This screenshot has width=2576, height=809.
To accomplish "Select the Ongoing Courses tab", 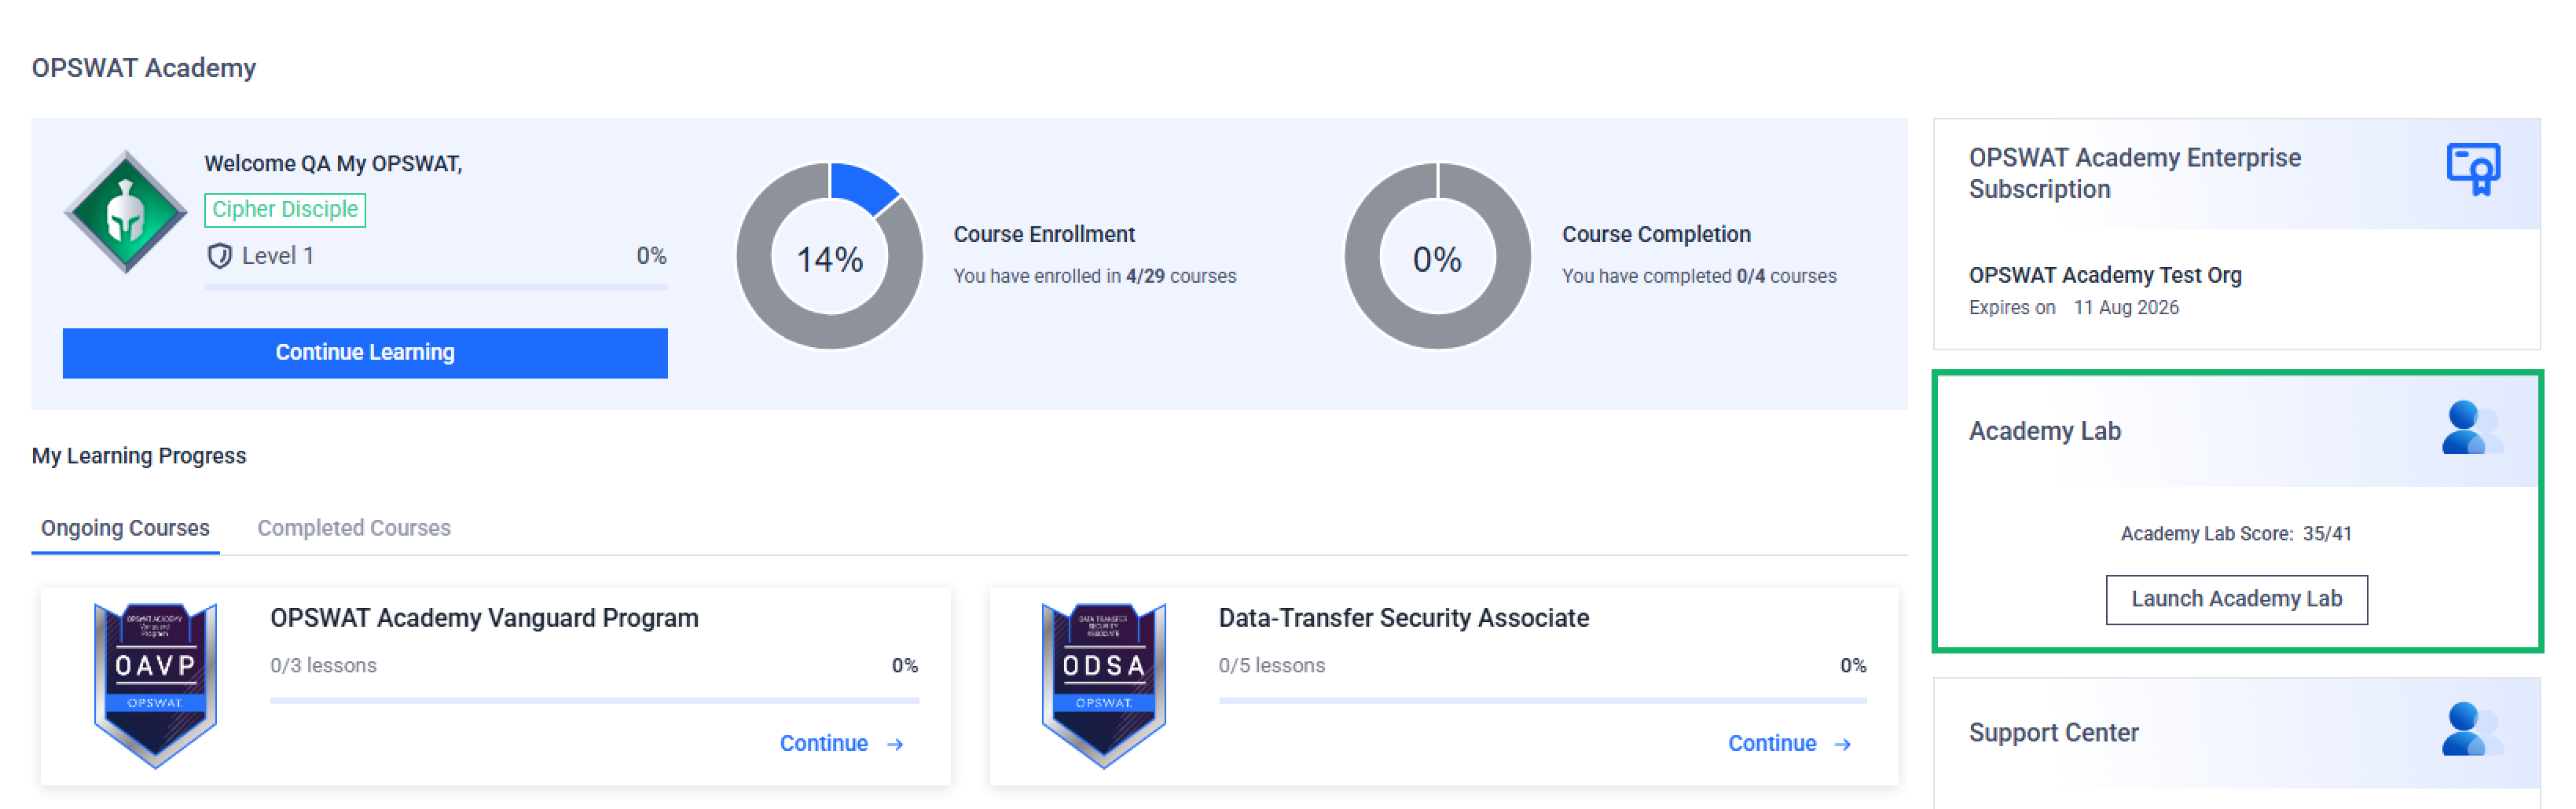I will 125,528.
